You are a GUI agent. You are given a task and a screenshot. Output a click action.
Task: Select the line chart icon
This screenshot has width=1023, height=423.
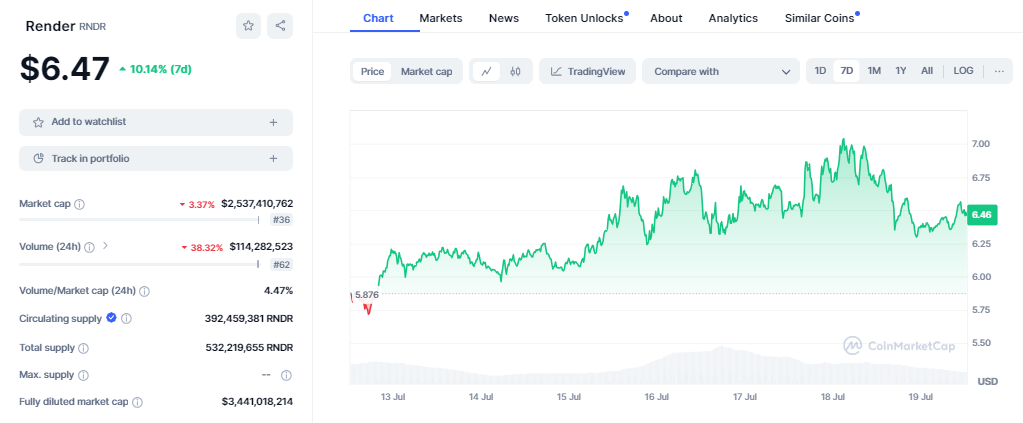[486, 72]
